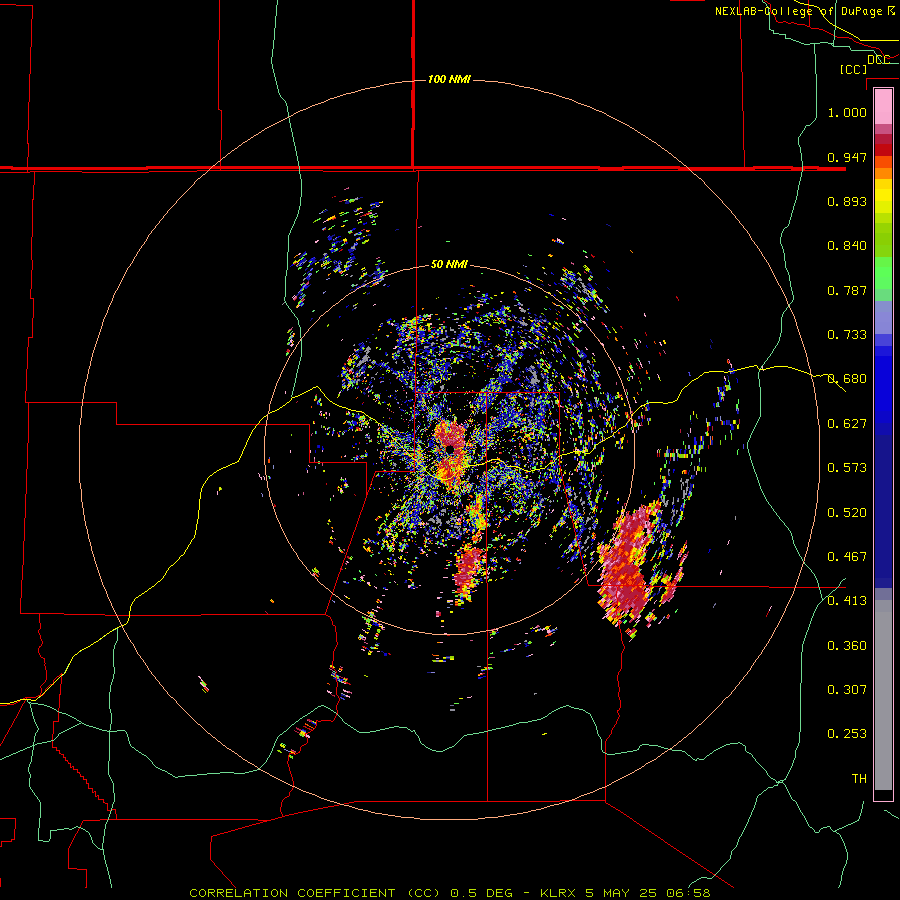This screenshot has width=900, height=900.
Task: Select the 0.893 scale value
Action: 847,201
